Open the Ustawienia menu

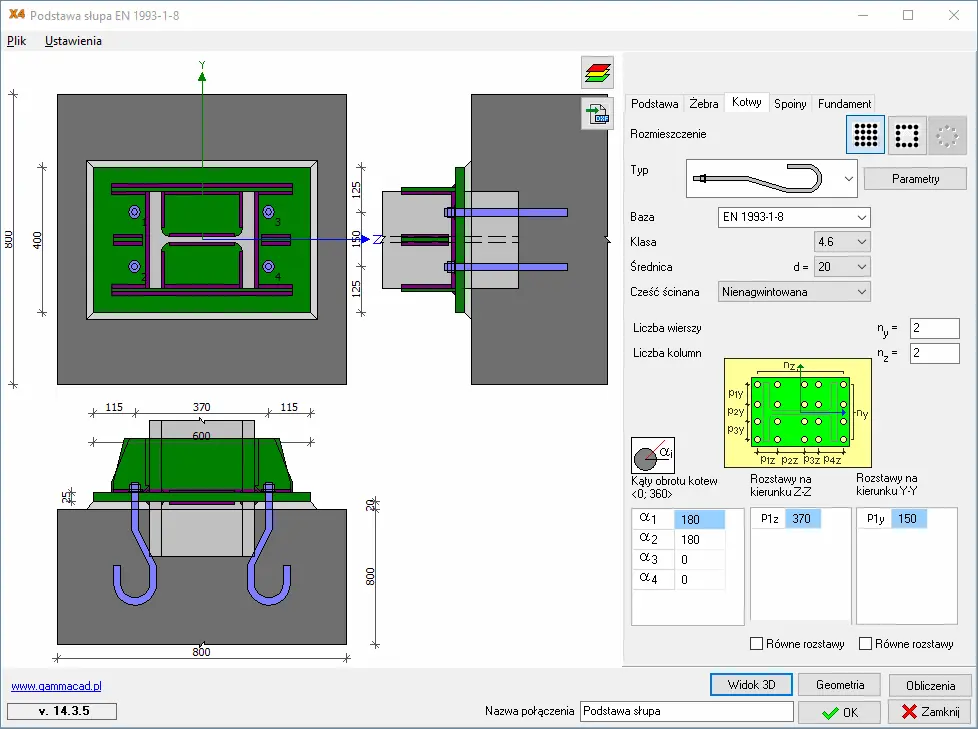[x=73, y=41]
